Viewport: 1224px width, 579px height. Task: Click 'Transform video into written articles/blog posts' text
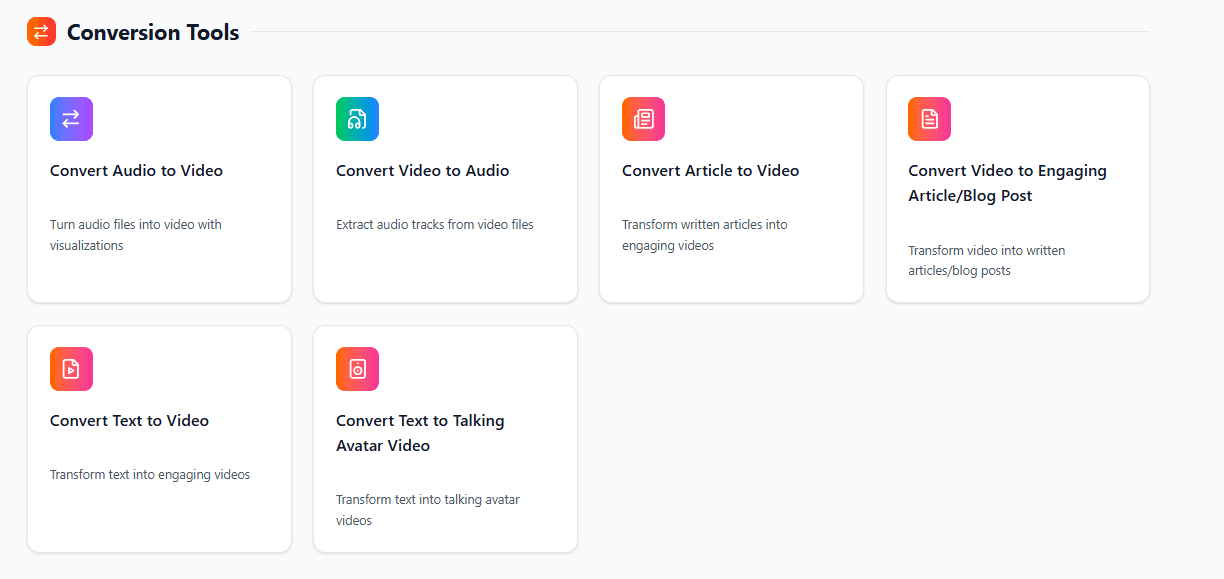[x=986, y=260]
